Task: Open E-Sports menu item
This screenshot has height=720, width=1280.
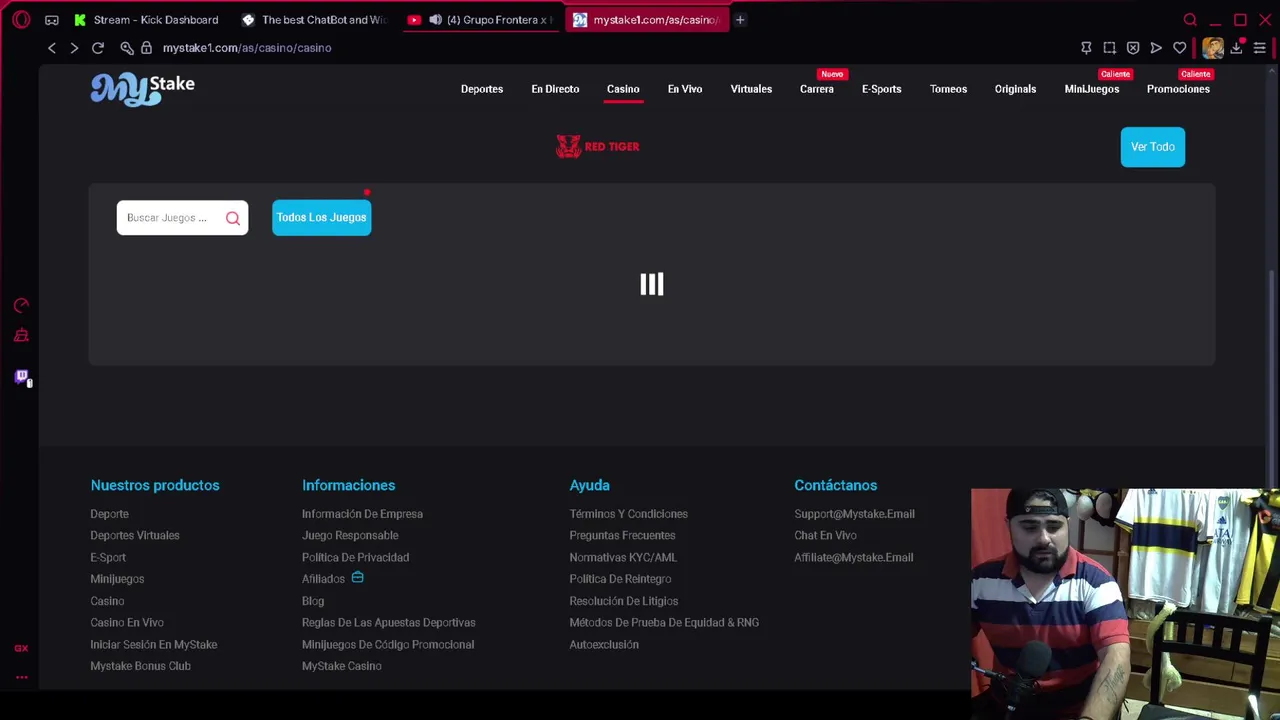Action: tap(882, 89)
